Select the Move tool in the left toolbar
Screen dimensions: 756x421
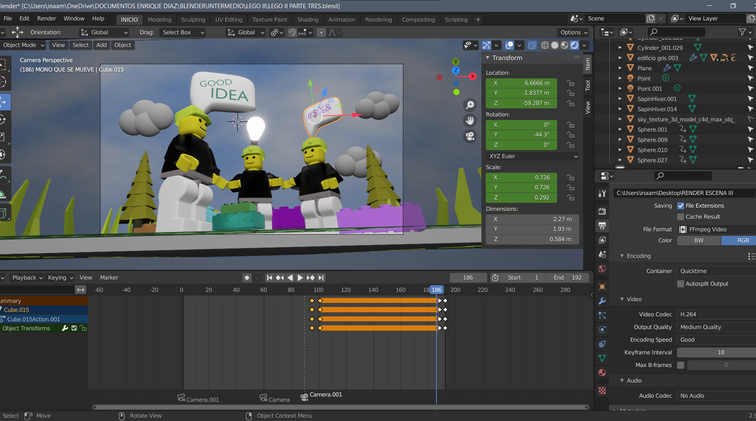click(x=4, y=102)
